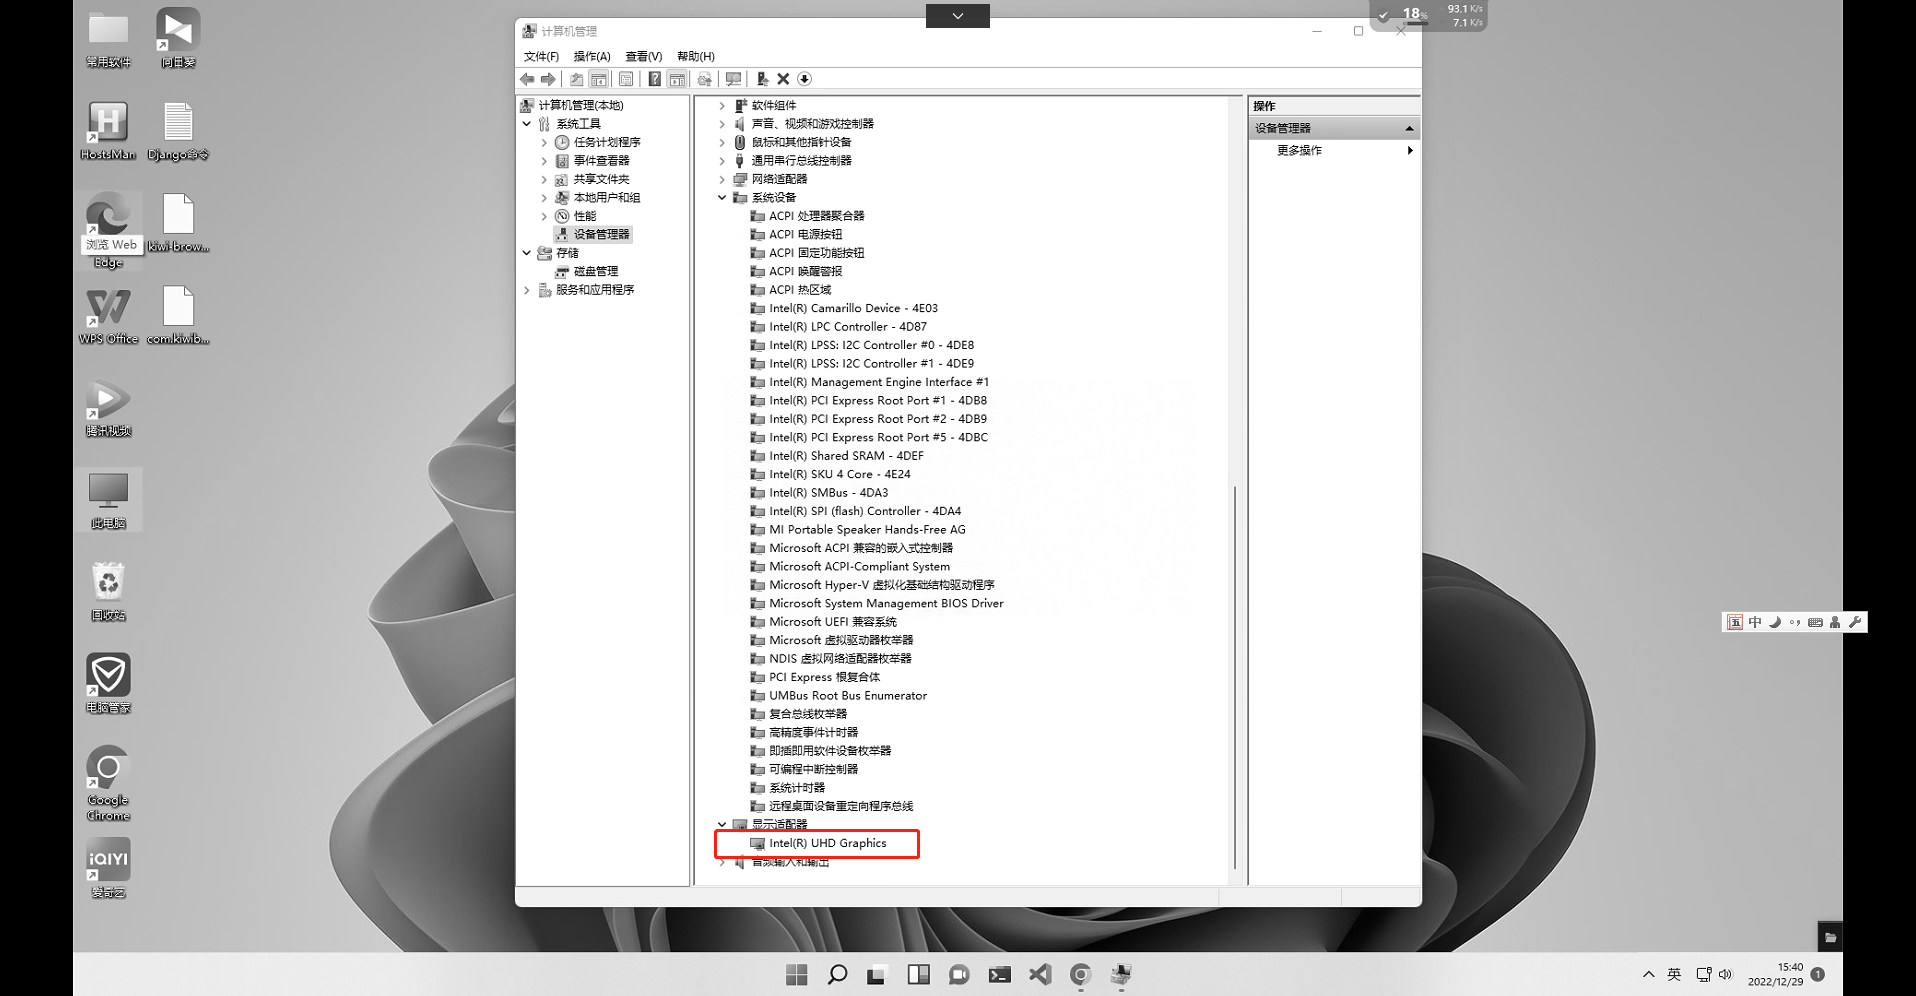The height and width of the screenshot is (996, 1916).
Task: Click the disable device down-arrow icon
Action: [804, 79]
